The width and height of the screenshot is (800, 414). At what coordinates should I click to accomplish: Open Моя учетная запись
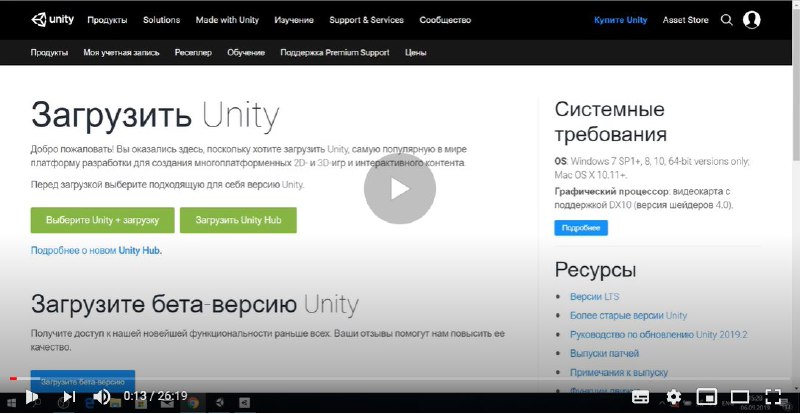click(121, 53)
